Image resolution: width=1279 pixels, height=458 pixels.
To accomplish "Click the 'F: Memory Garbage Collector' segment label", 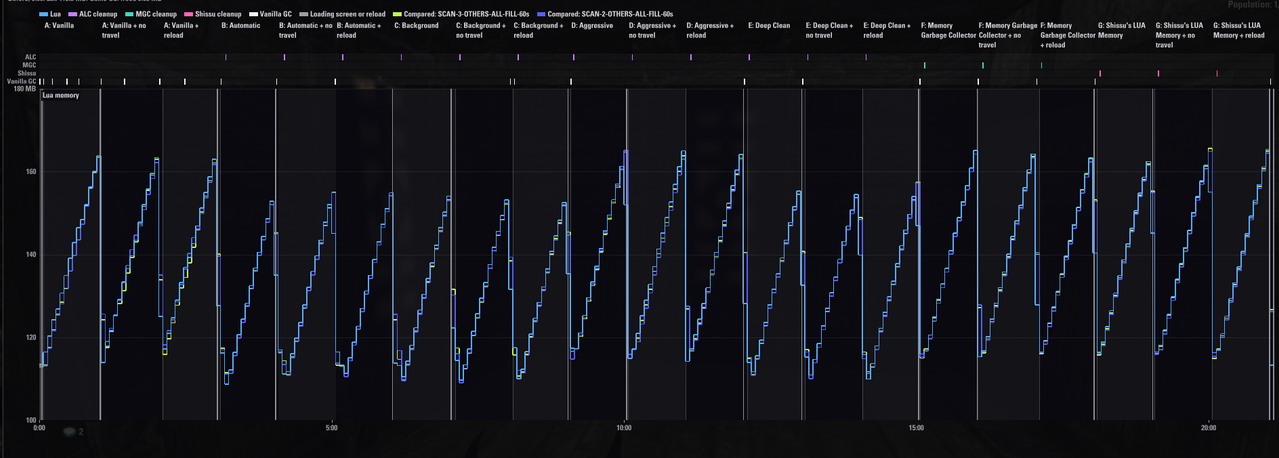I will click(x=949, y=30).
